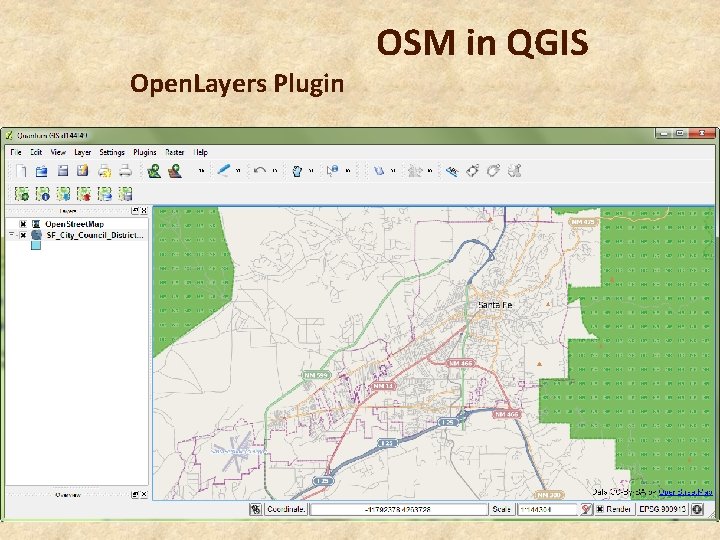Open dropdown arrow next to Identify tool
The height and width of the screenshot is (540, 720).
(348, 171)
